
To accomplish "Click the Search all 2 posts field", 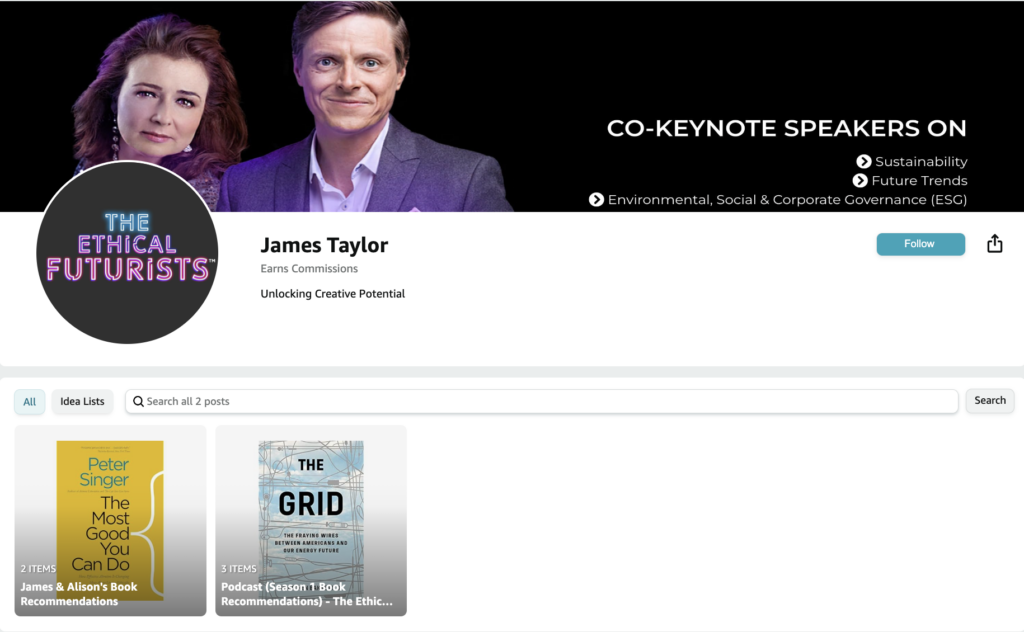I will pyautogui.click(x=541, y=402).
